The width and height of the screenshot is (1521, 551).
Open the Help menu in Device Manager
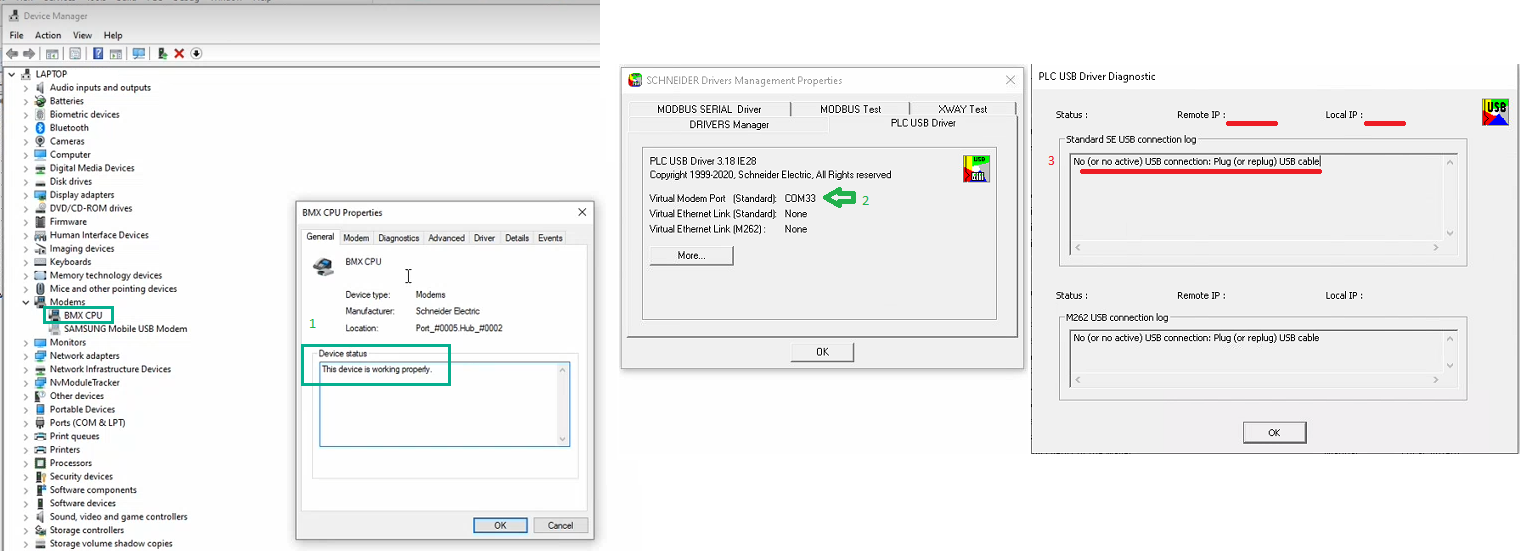pyautogui.click(x=113, y=35)
